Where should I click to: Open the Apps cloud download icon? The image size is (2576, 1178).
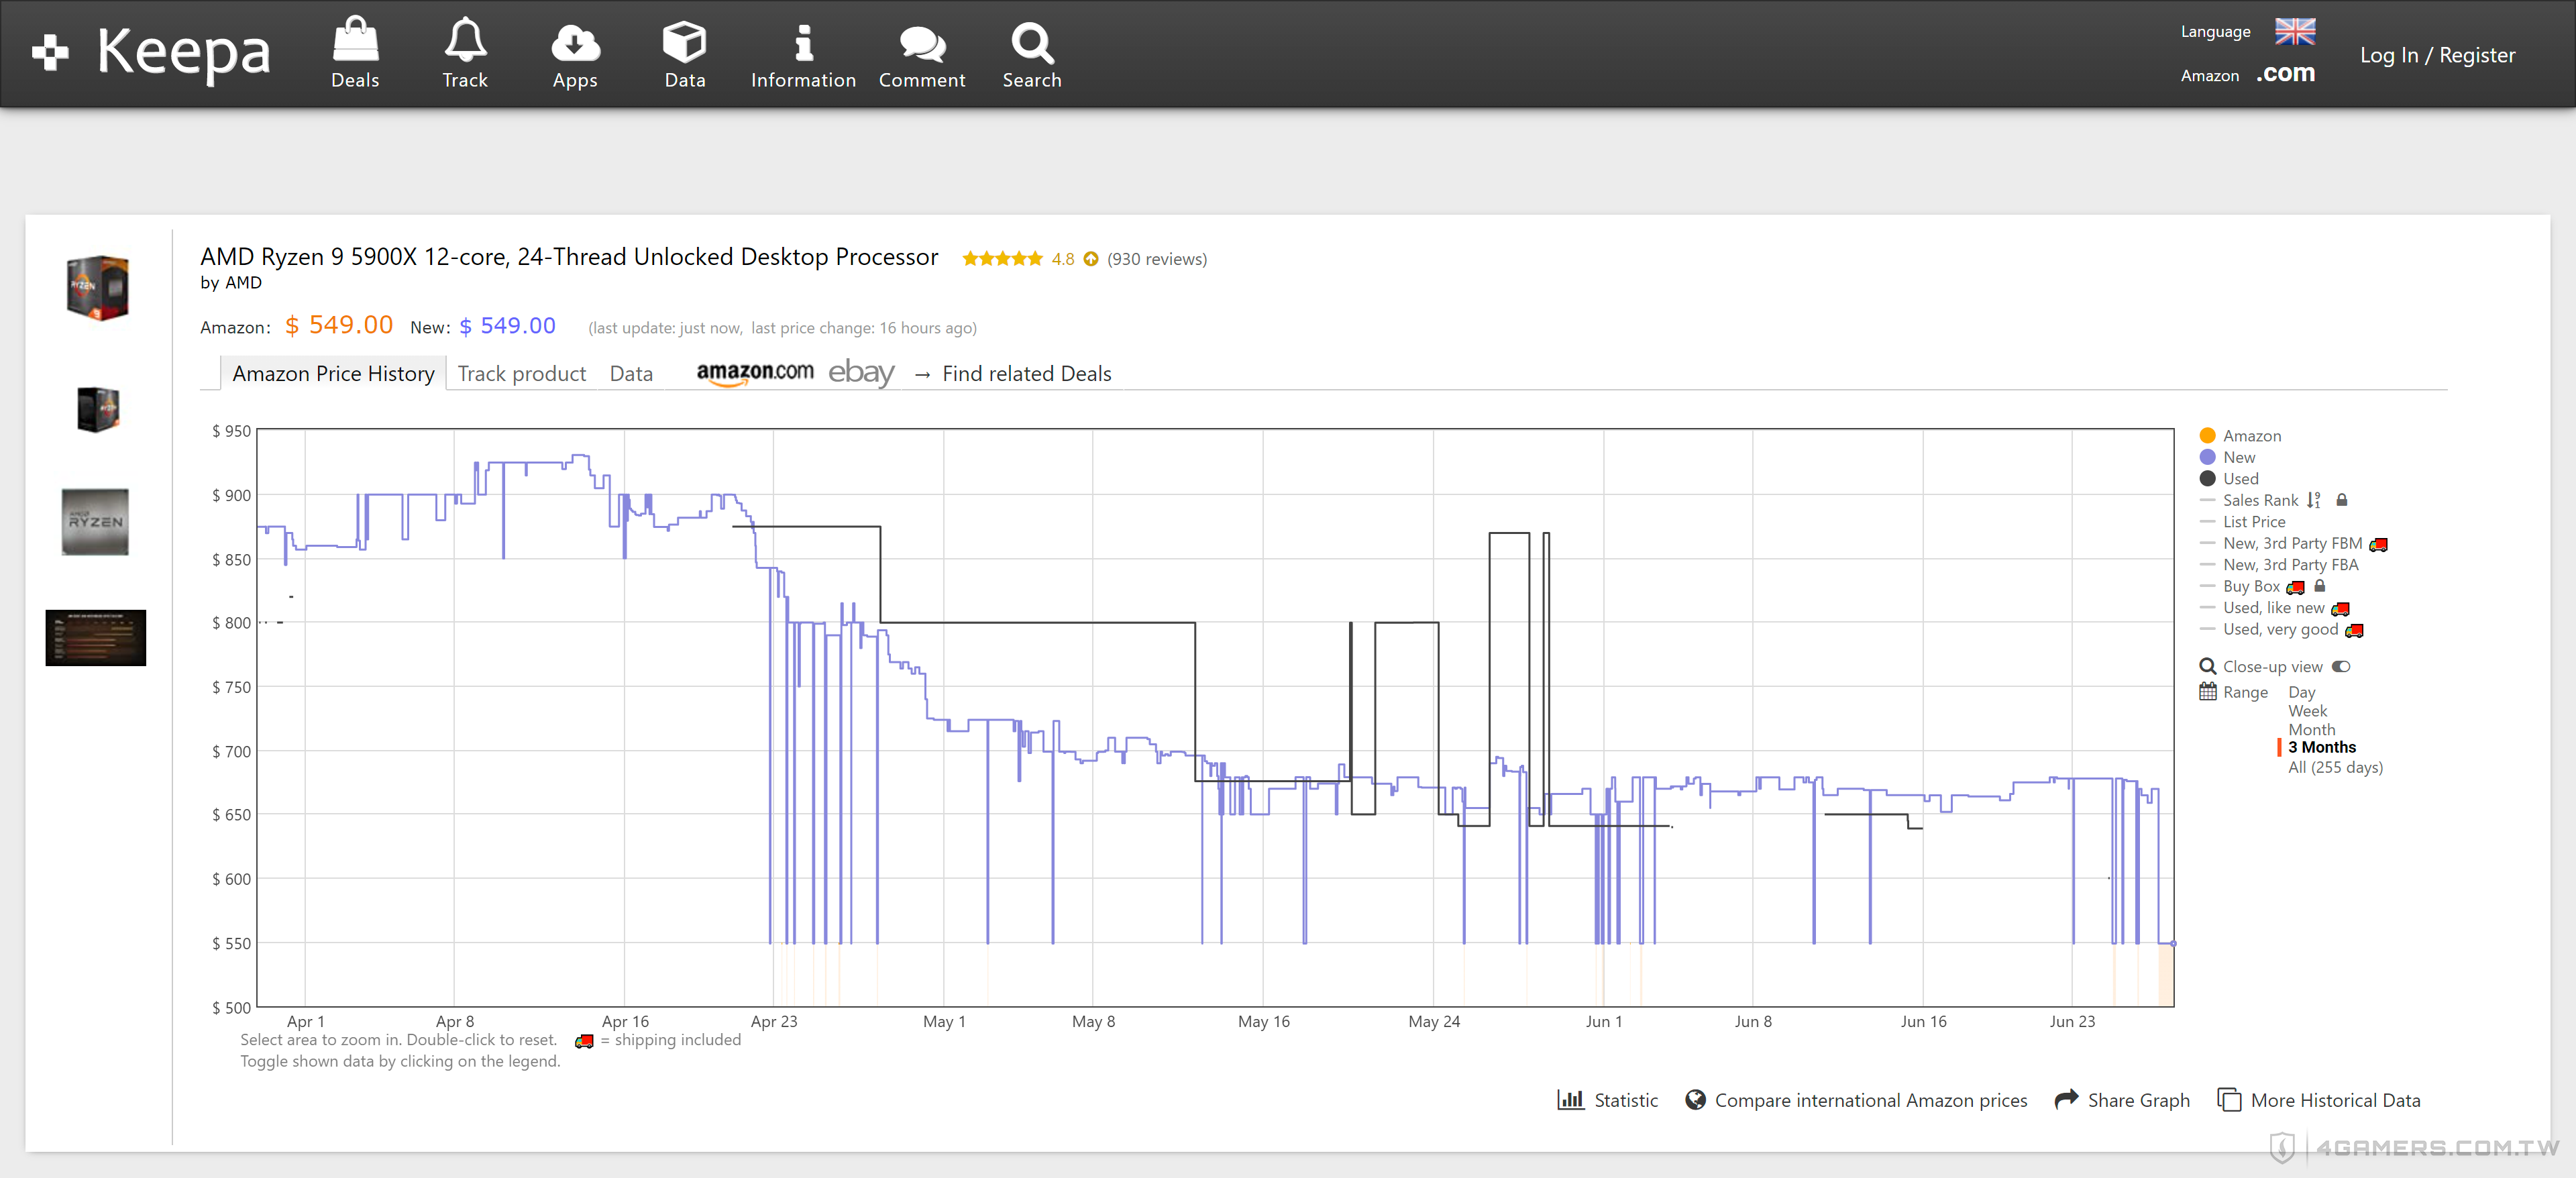pos(575,42)
